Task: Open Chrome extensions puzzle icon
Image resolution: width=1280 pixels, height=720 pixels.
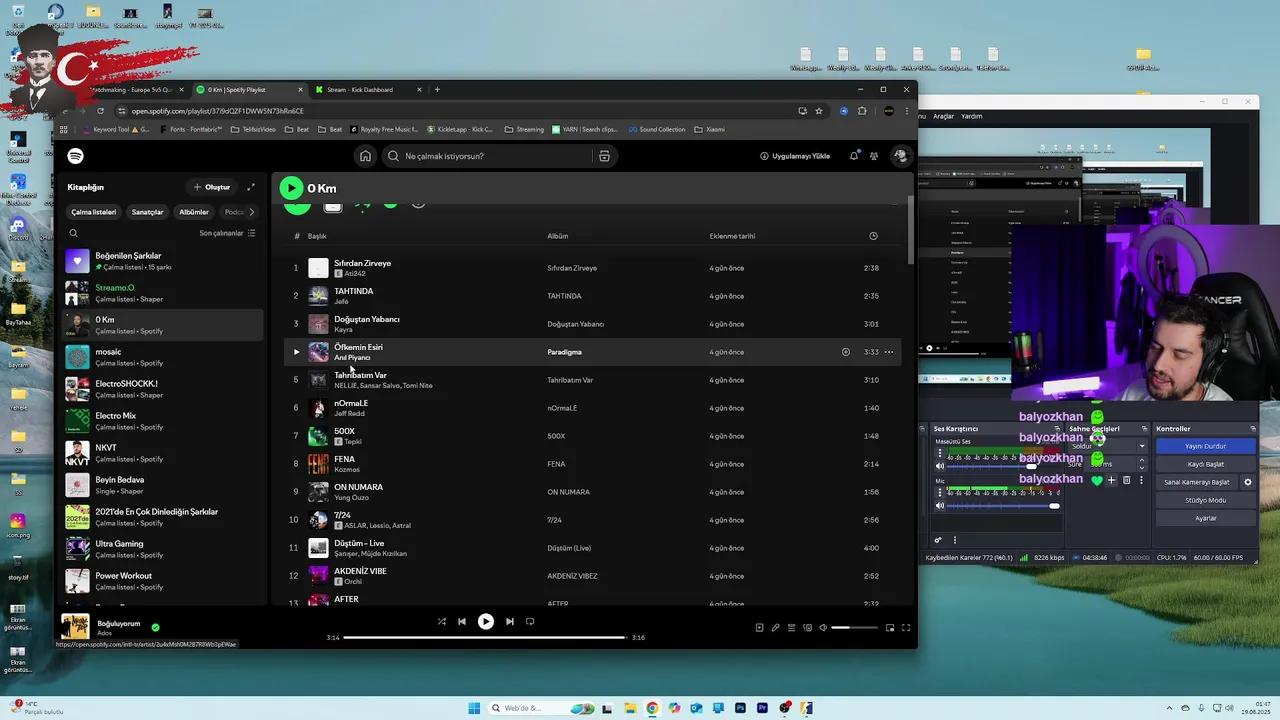Action: (862, 111)
